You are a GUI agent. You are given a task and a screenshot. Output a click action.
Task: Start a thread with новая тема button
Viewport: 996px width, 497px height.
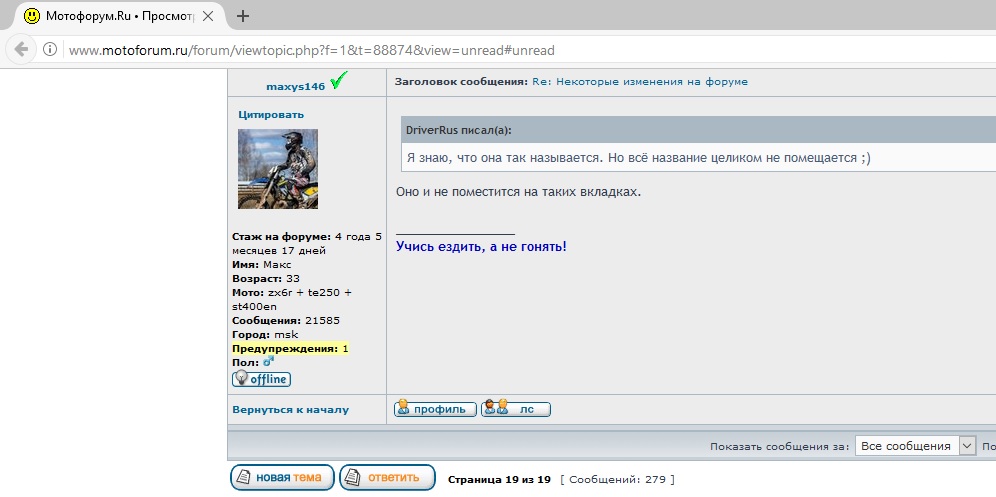pyautogui.click(x=282, y=478)
